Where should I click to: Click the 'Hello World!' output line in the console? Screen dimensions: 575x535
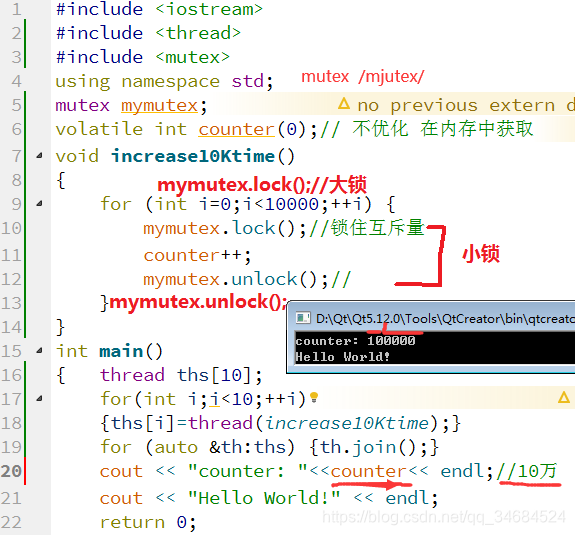point(343,356)
